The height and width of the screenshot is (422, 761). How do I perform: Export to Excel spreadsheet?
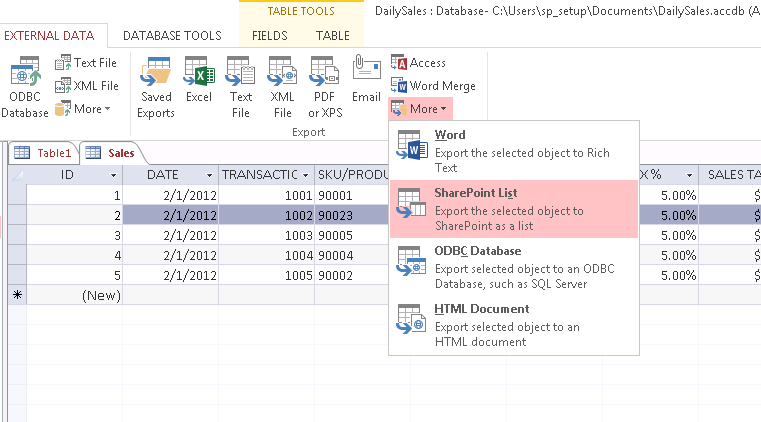pos(199,80)
